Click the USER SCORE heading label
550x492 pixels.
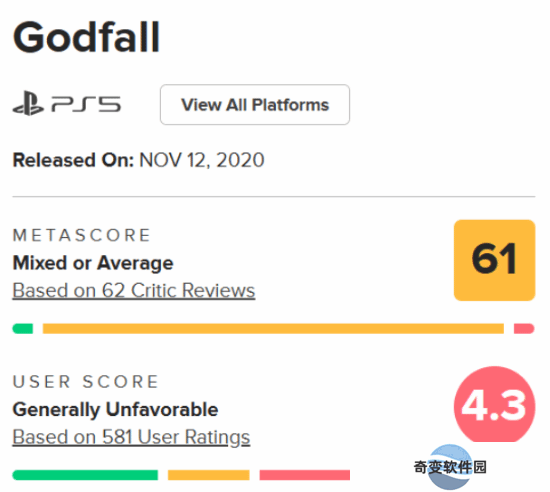(x=86, y=382)
